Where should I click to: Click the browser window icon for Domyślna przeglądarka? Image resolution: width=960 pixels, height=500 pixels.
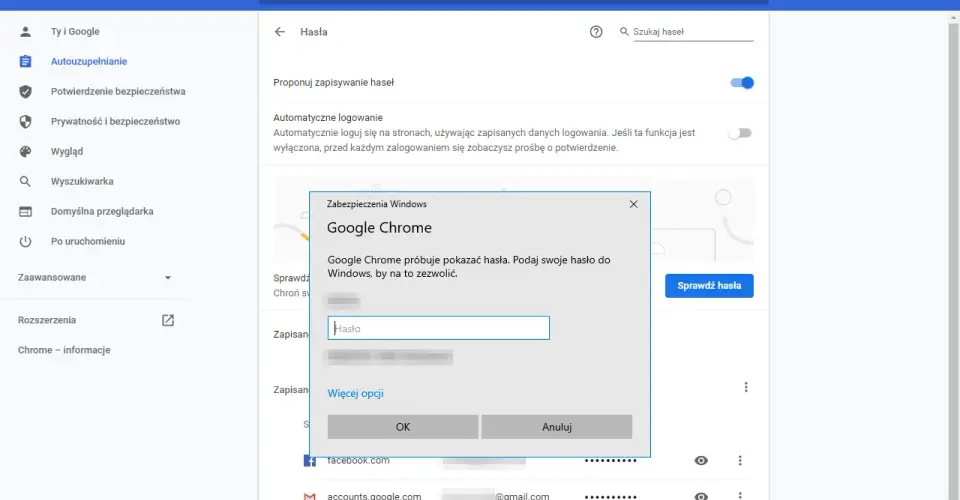(25, 211)
